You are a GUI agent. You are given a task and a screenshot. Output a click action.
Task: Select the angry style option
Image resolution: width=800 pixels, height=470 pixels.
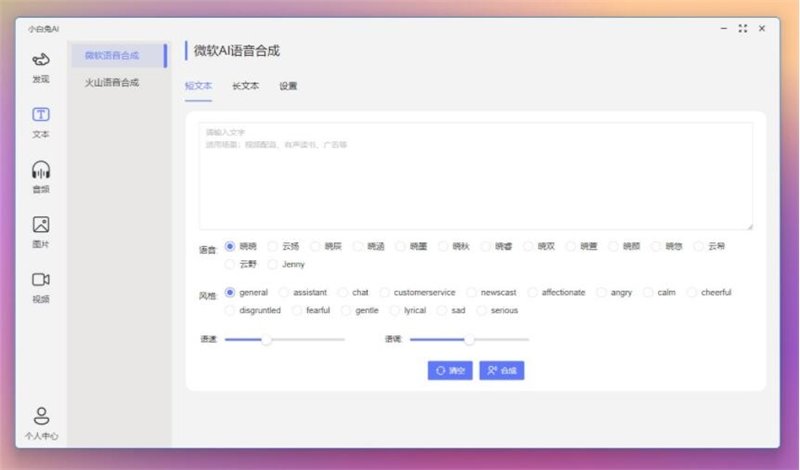coord(602,292)
